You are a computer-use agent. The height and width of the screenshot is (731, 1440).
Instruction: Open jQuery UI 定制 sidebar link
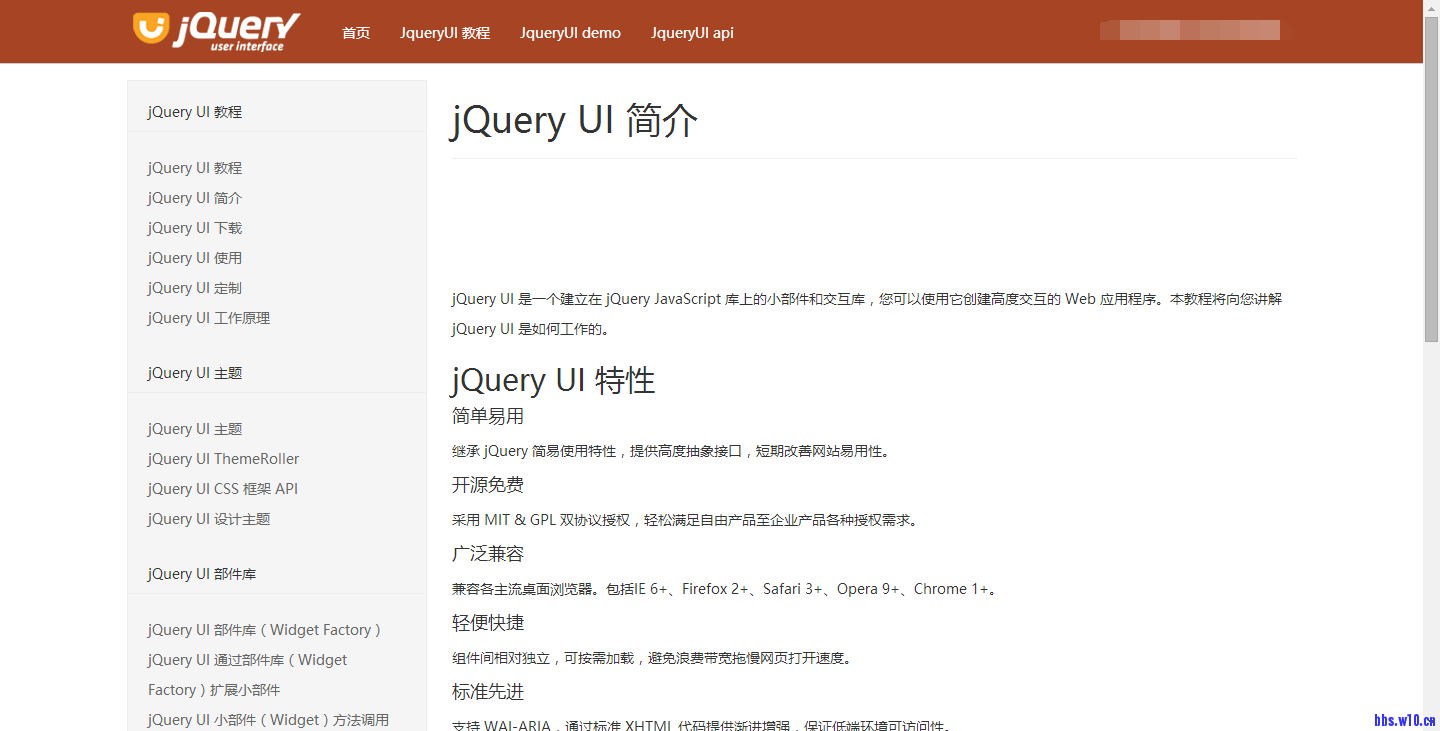[195, 288]
